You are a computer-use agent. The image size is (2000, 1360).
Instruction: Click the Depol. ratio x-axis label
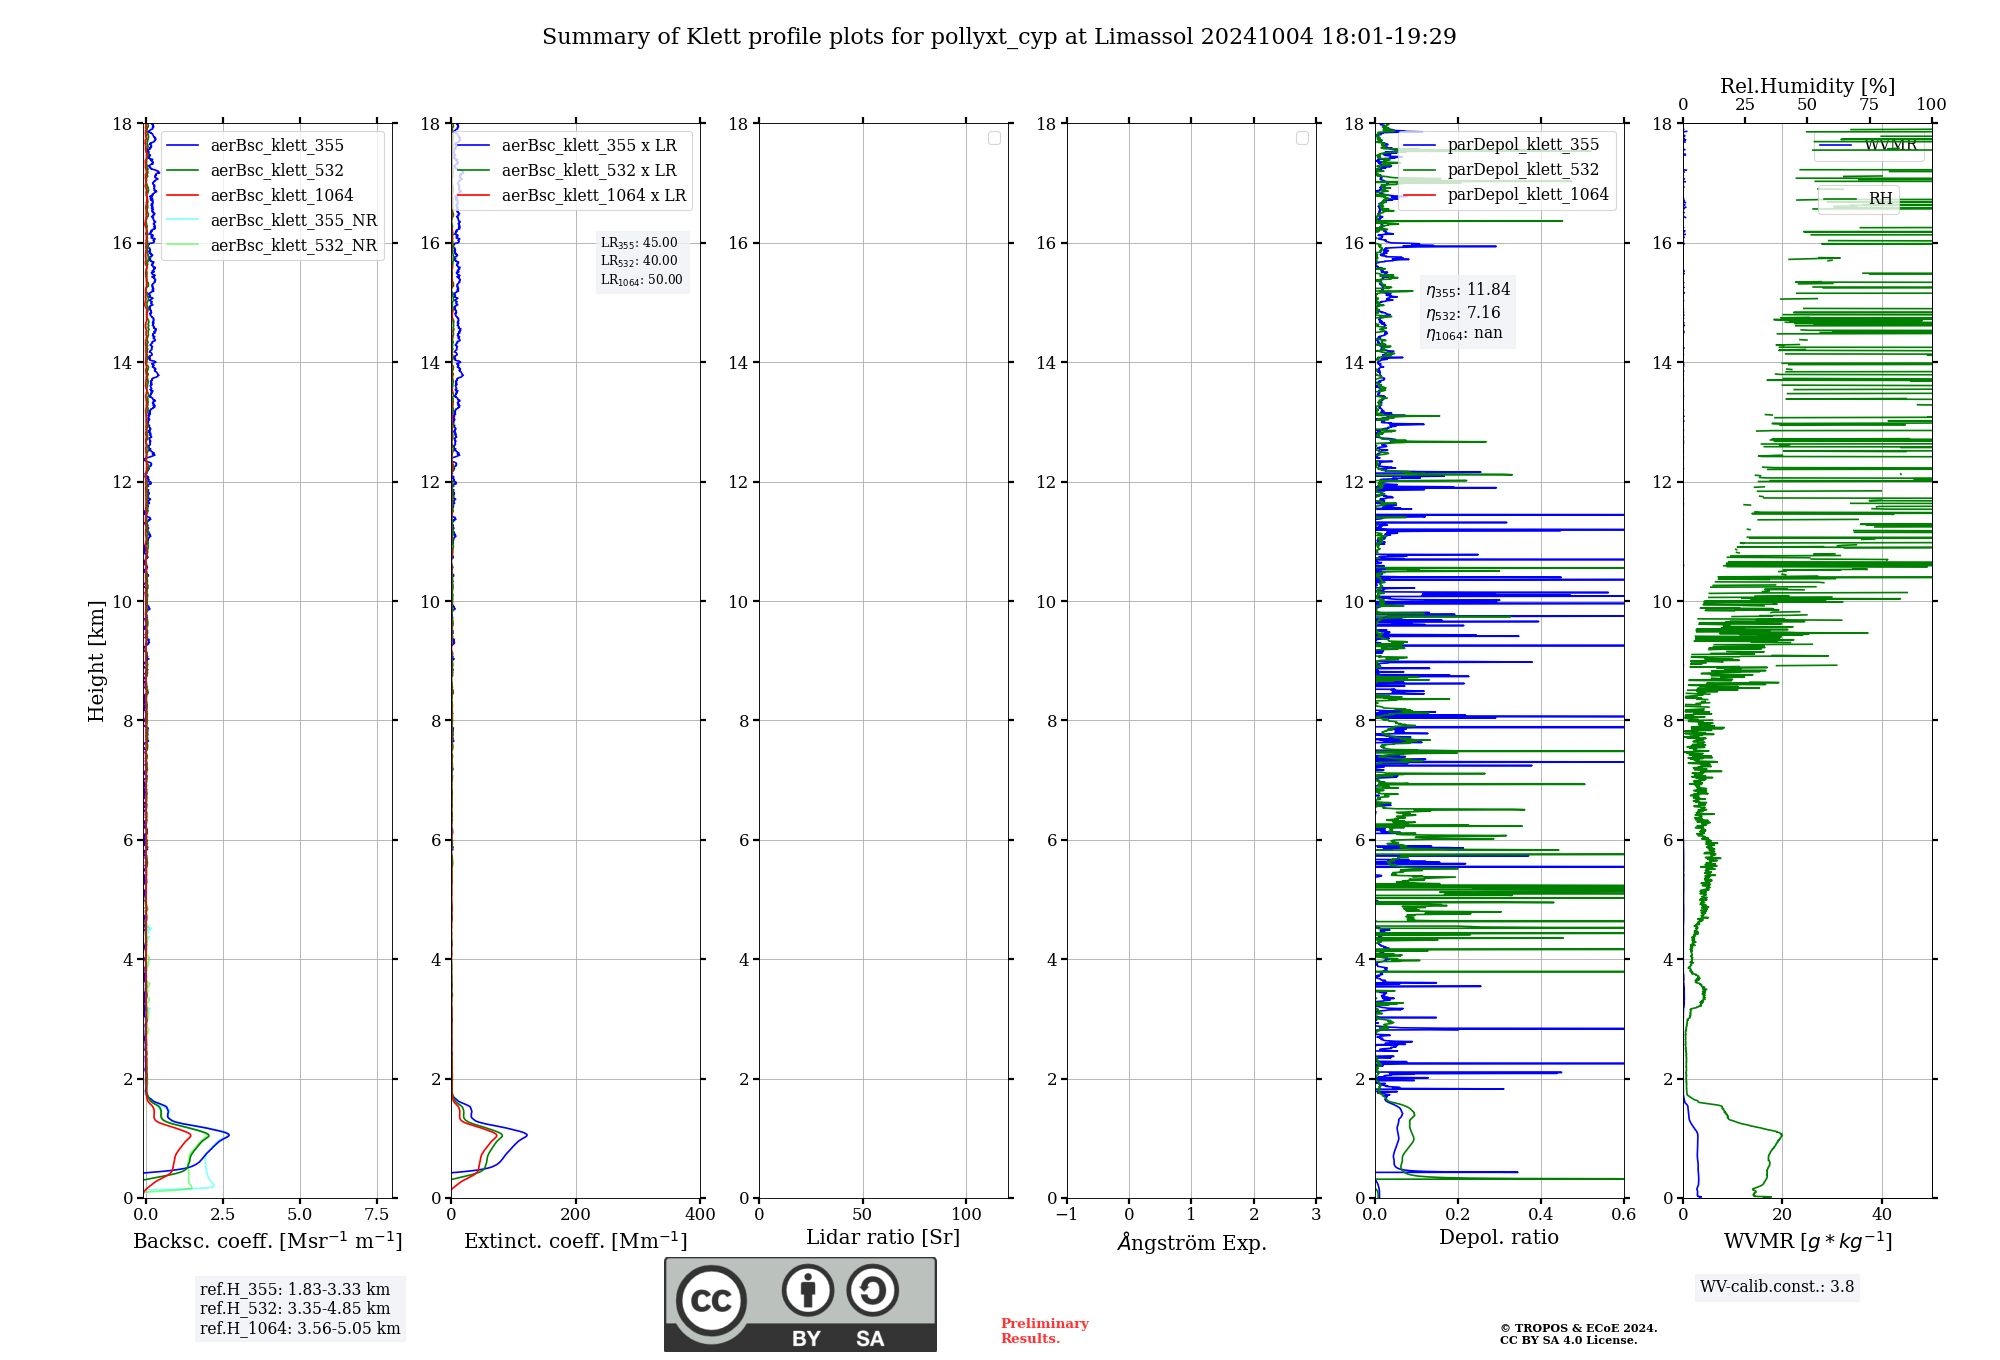coord(1498,1238)
